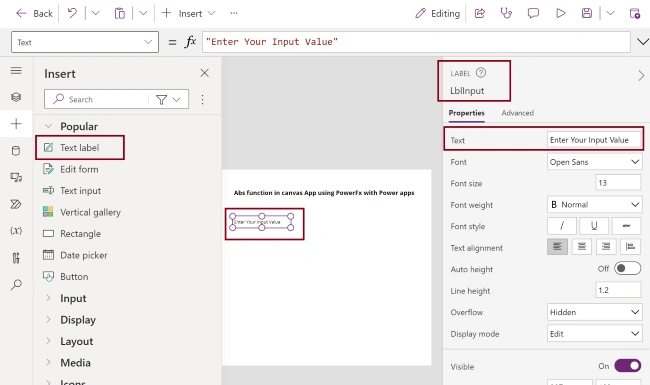The image size is (650, 385).
Task: Open the Insert menu in toolbar
Action: pyautogui.click(x=188, y=13)
